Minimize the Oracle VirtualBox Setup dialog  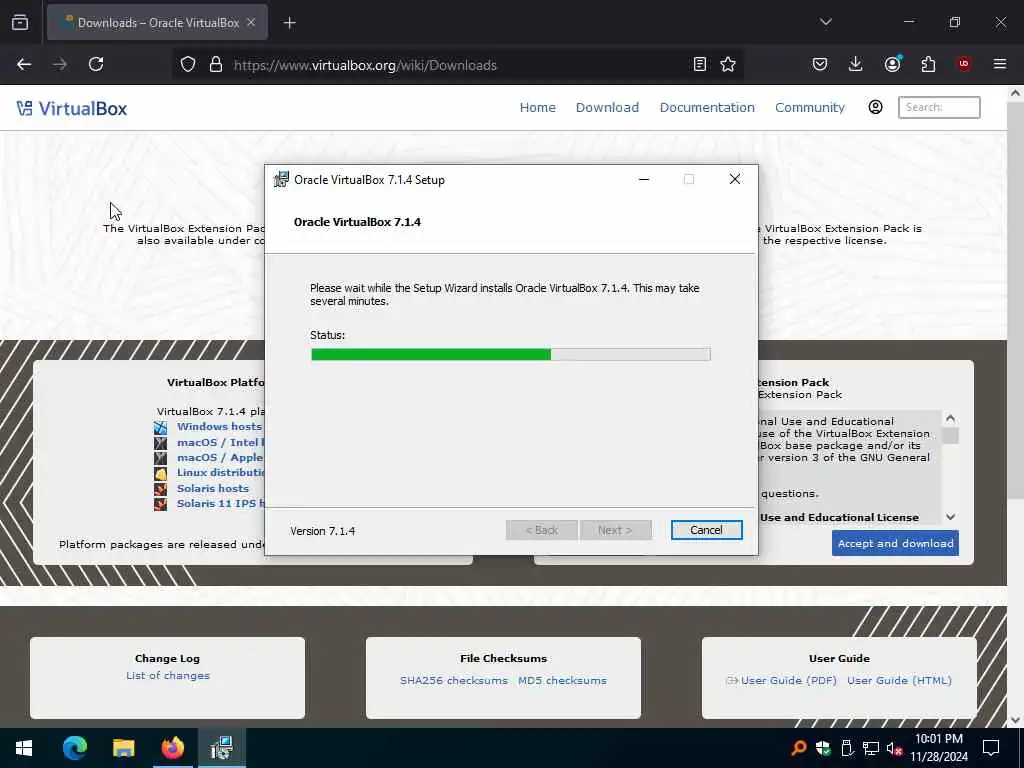tap(644, 180)
